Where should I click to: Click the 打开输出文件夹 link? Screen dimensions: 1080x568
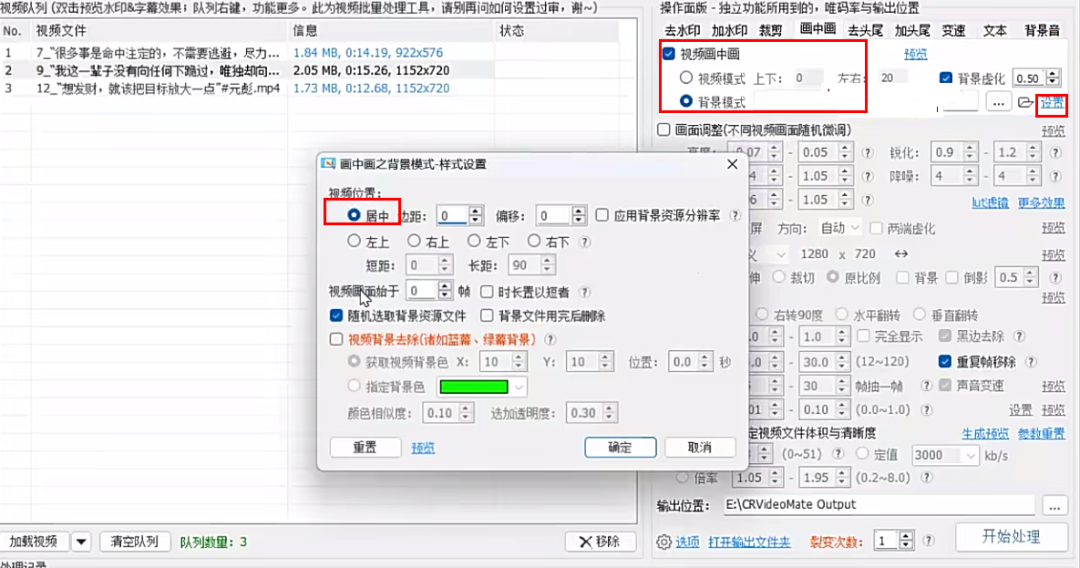pos(749,542)
